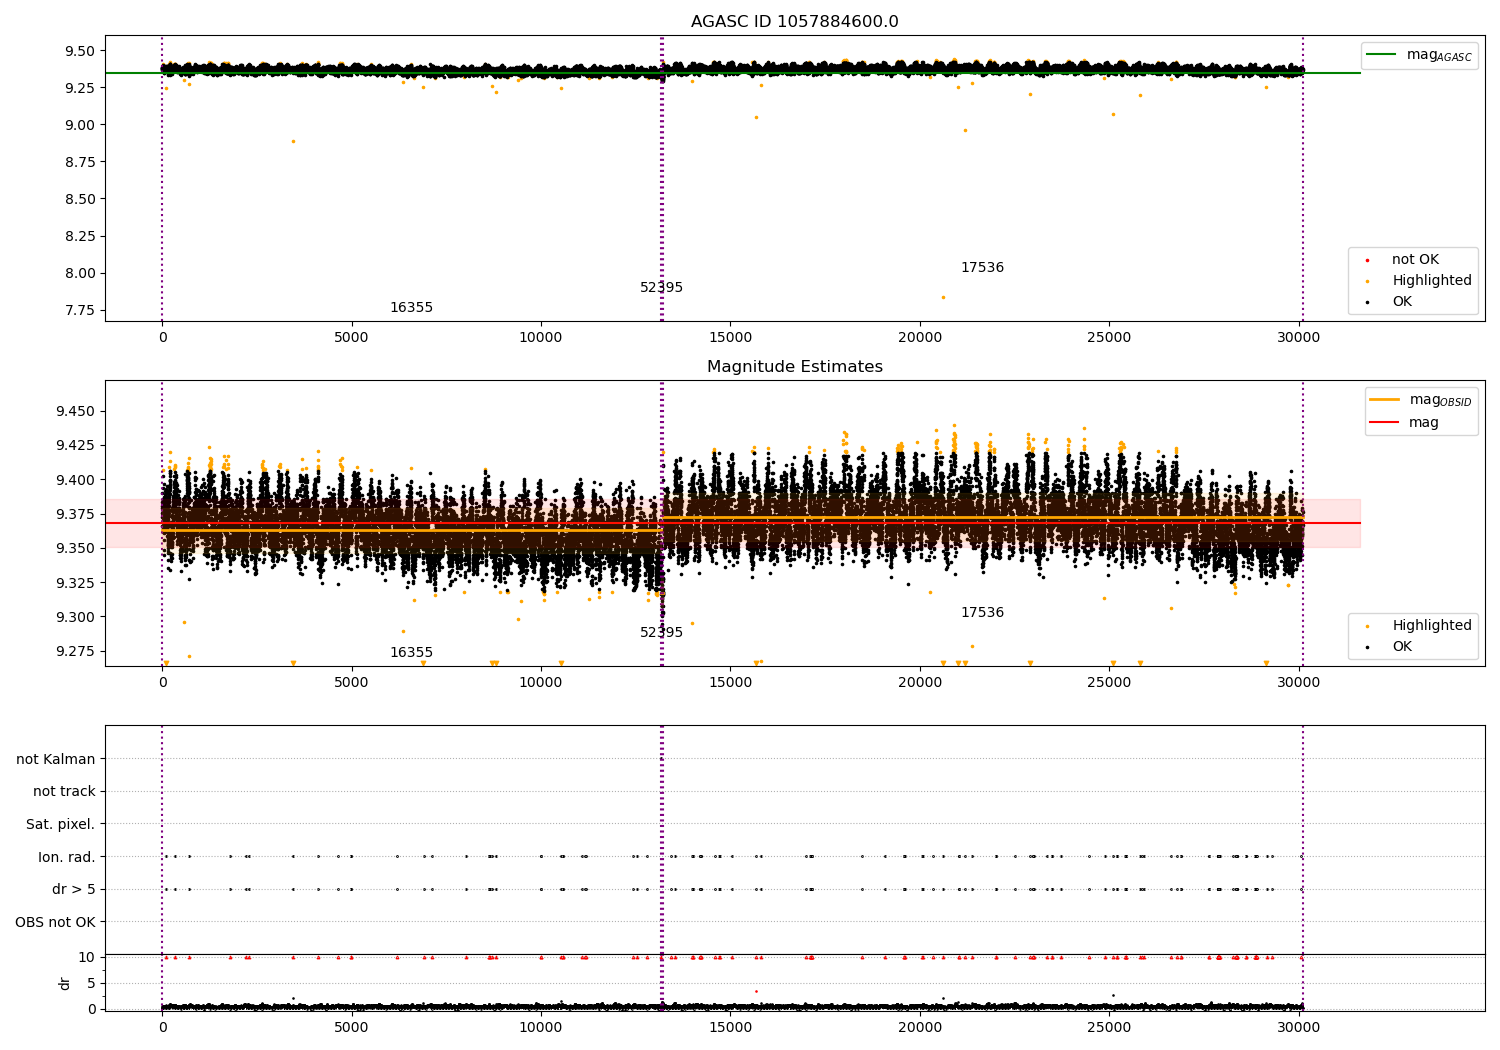The image size is (1500, 1050).
Task: Click the 30000 x-tick under the bottom plot
Action: [x=1299, y=1028]
